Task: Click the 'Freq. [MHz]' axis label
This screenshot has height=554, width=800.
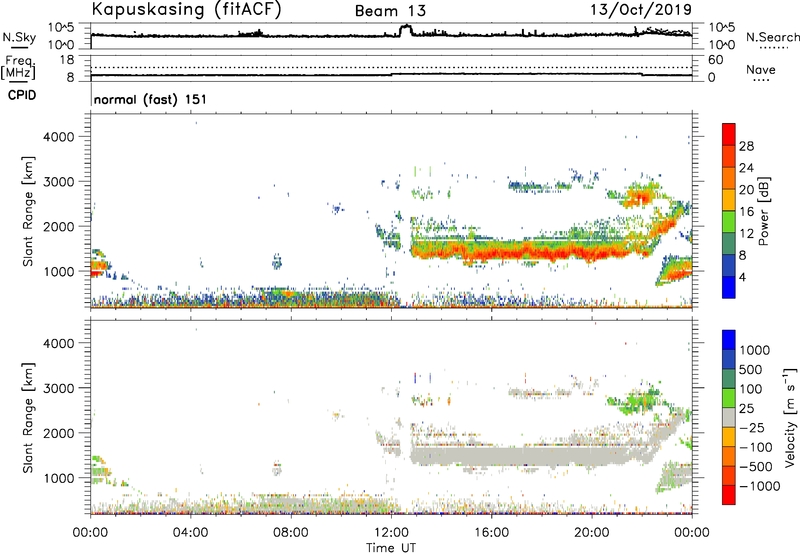Action: coord(19,68)
